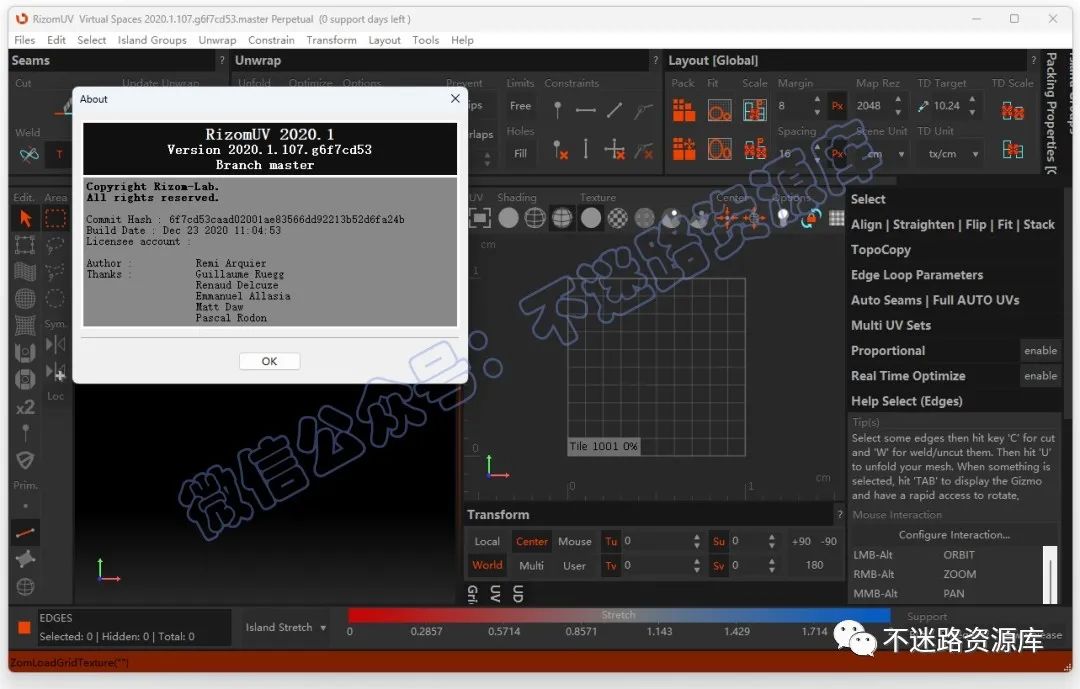This screenshot has width=1080, height=689.
Task: Click the symmetry mirror icon under Sym.
Action: click(x=56, y=344)
